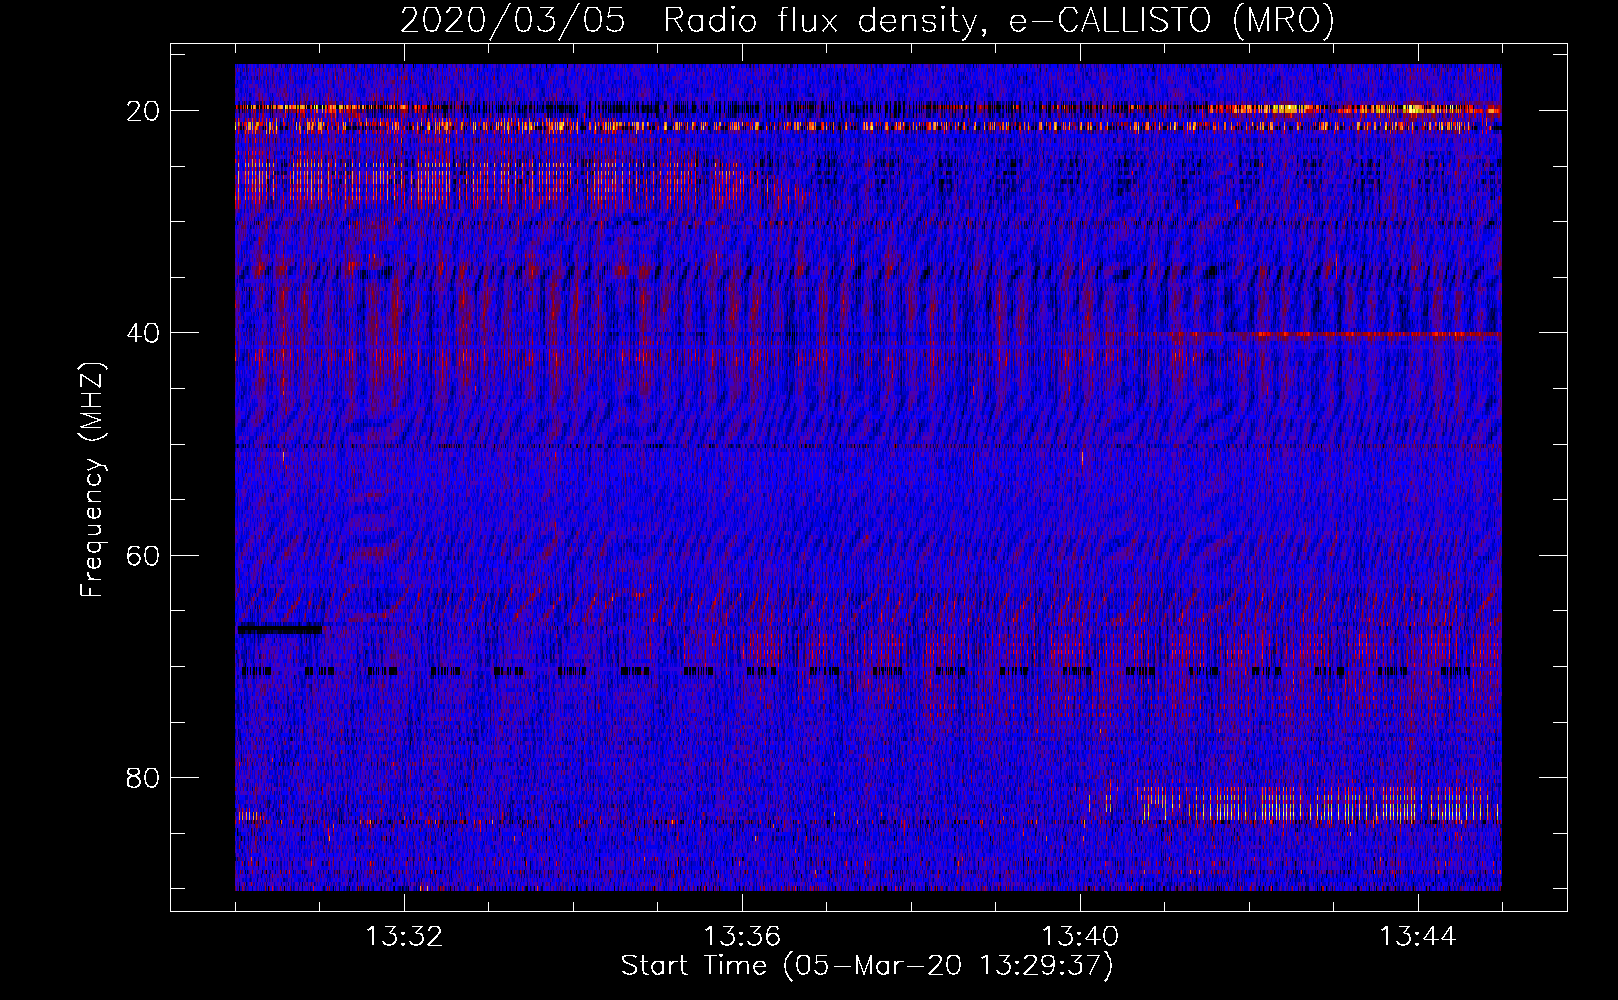Click the frequency tick label '80'
The height and width of the screenshot is (1000, 1618).
(144, 778)
